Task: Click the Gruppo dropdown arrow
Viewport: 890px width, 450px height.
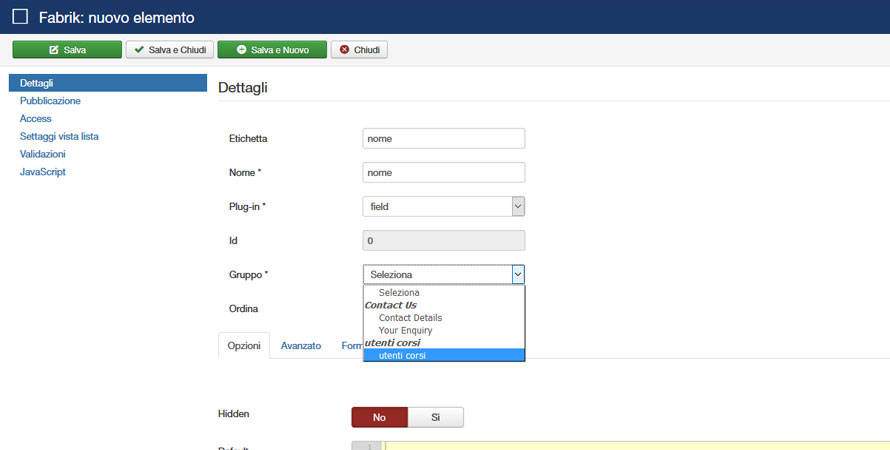Action: 518,275
